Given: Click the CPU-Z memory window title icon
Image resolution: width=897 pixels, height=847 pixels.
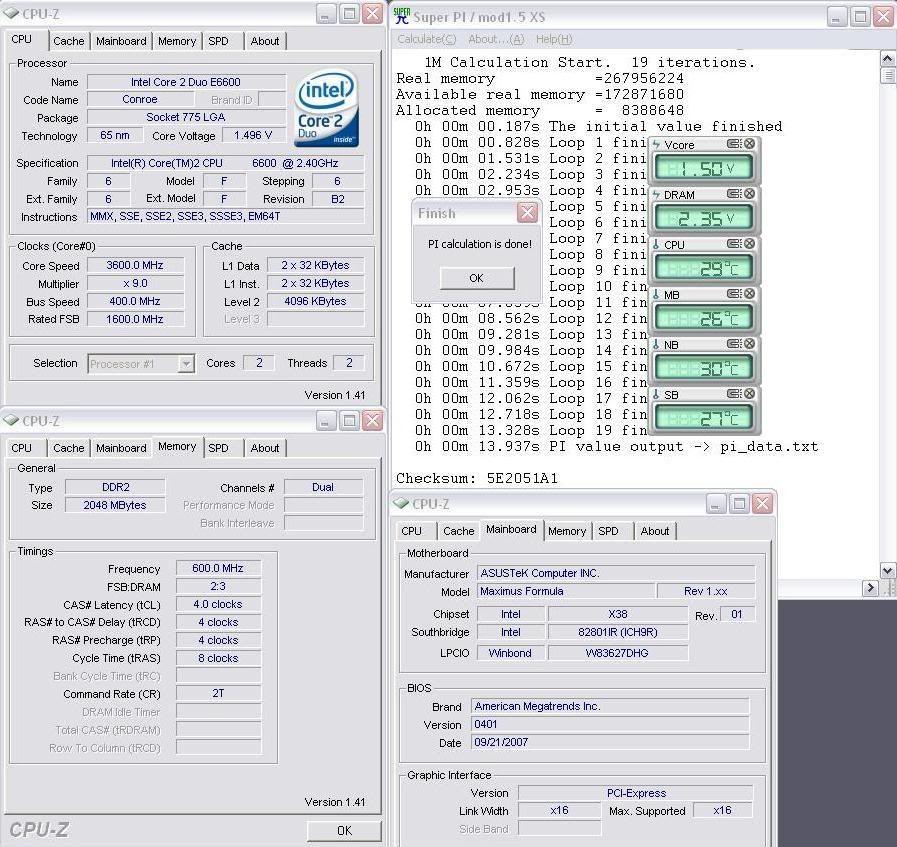Looking at the screenshot, I should click(11, 420).
